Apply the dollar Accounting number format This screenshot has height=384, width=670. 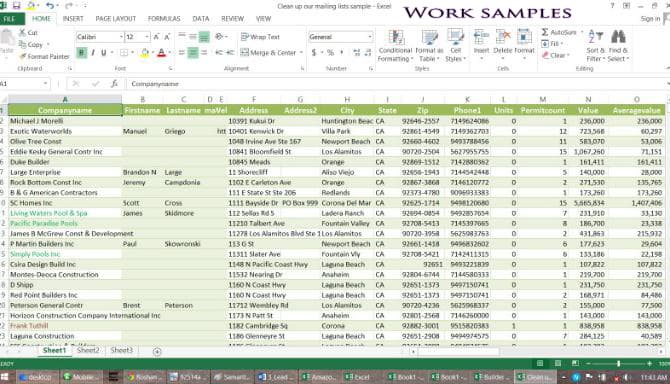tap(314, 53)
